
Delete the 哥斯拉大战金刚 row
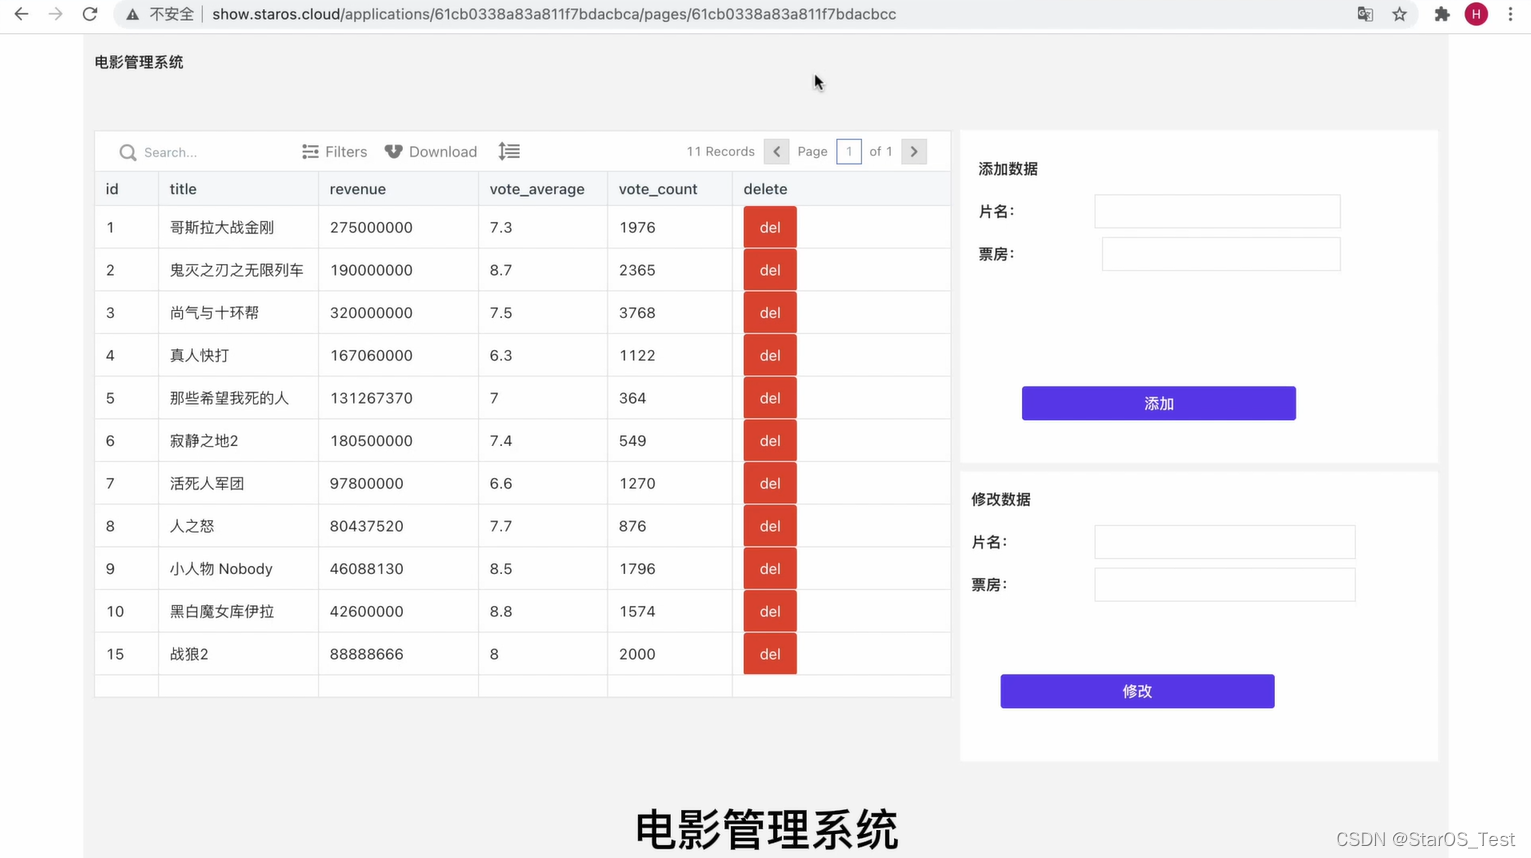click(x=770, y=227)
